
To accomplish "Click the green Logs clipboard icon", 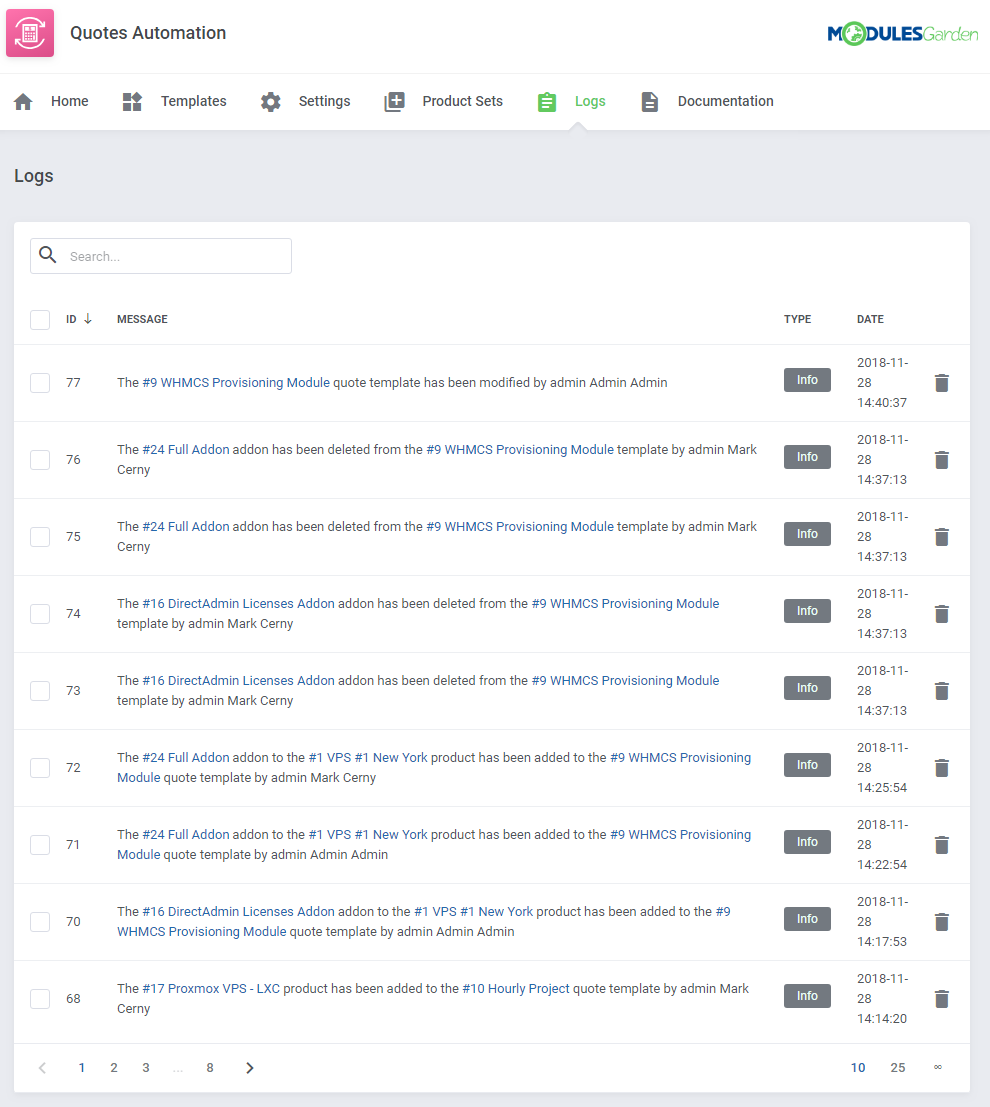I will click(547, 102).
